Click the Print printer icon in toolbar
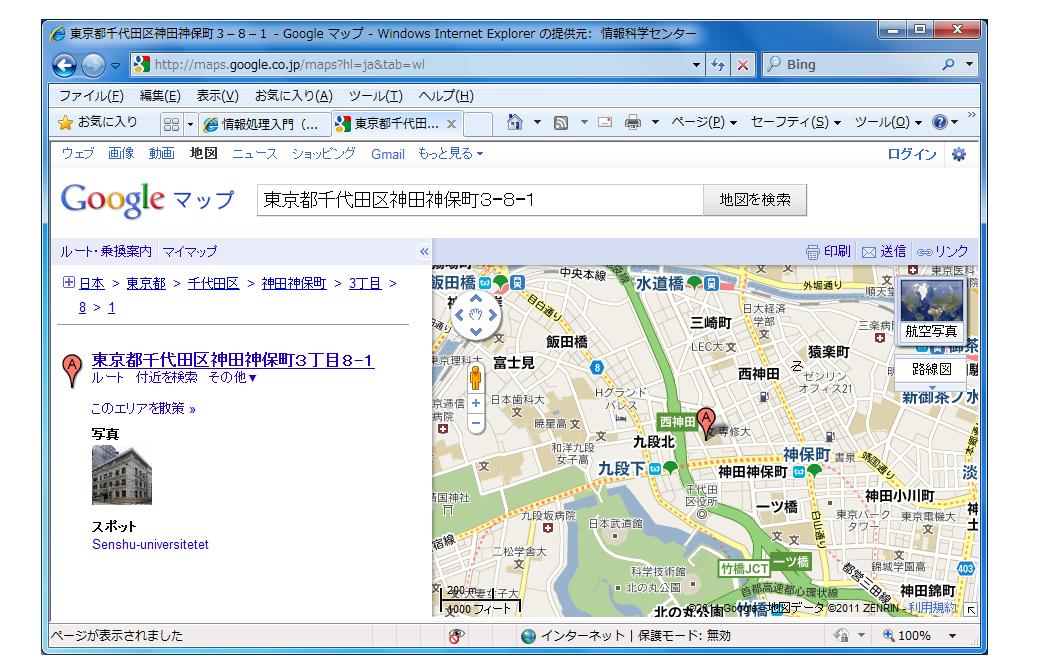Viewport: 1037px width, 669px height. point(633,122)
